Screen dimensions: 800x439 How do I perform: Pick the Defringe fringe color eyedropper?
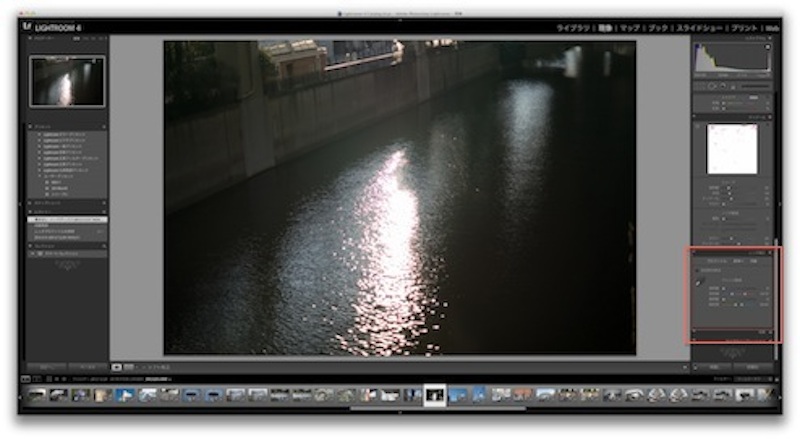pos(700,281)
